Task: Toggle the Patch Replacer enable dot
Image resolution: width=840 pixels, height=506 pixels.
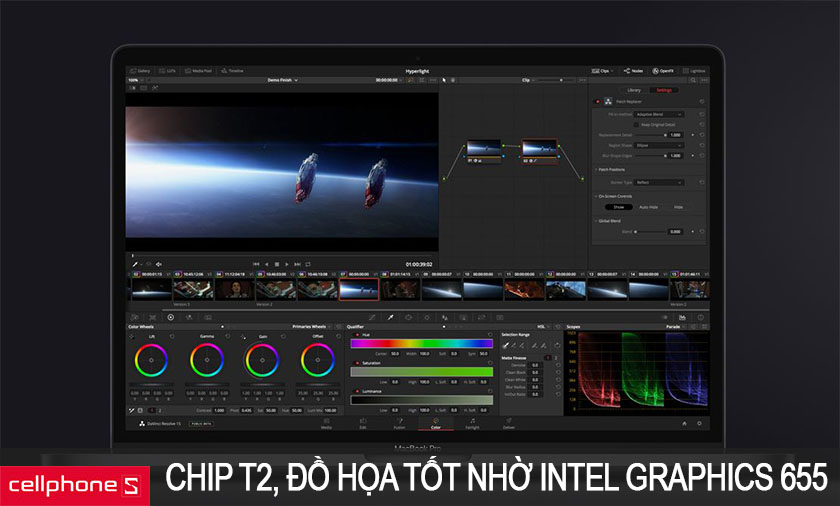Action: pos(598,101)
